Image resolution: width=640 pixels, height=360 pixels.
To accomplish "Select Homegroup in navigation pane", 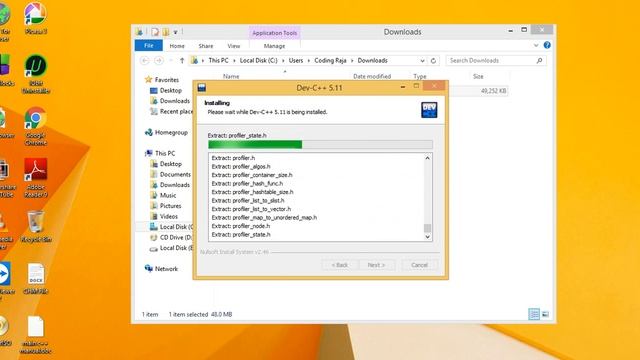I will [167, 132].
